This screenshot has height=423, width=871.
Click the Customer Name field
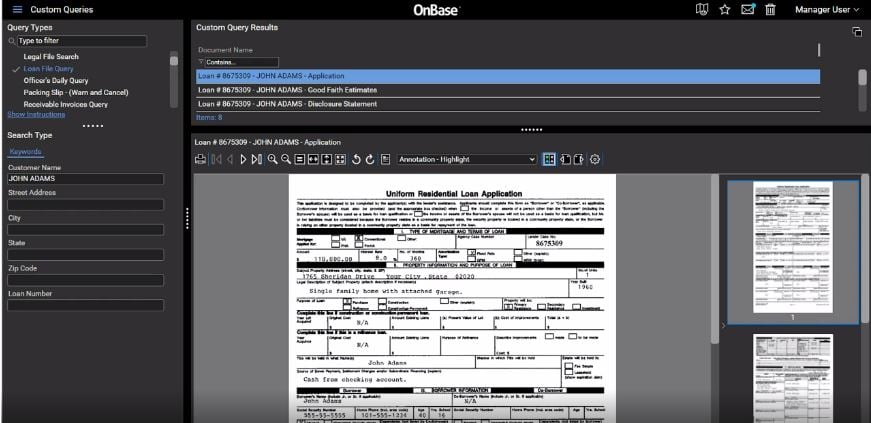pos(86,179)
